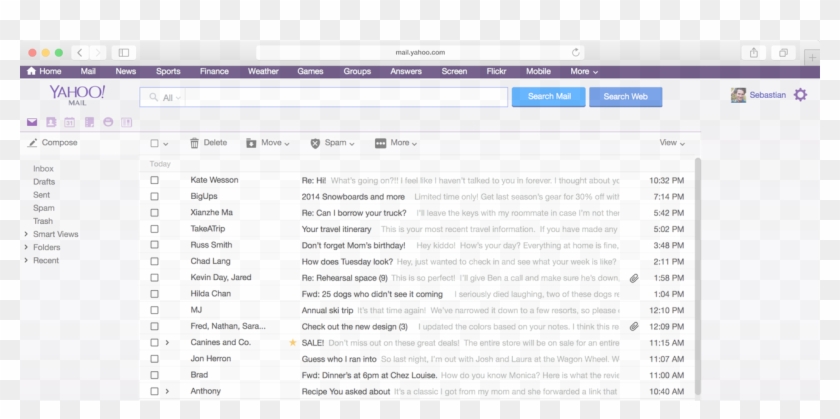Open the More actions dropdown in toolbar
The width and height of the screenshot is (840, 419).
[396, 143]
